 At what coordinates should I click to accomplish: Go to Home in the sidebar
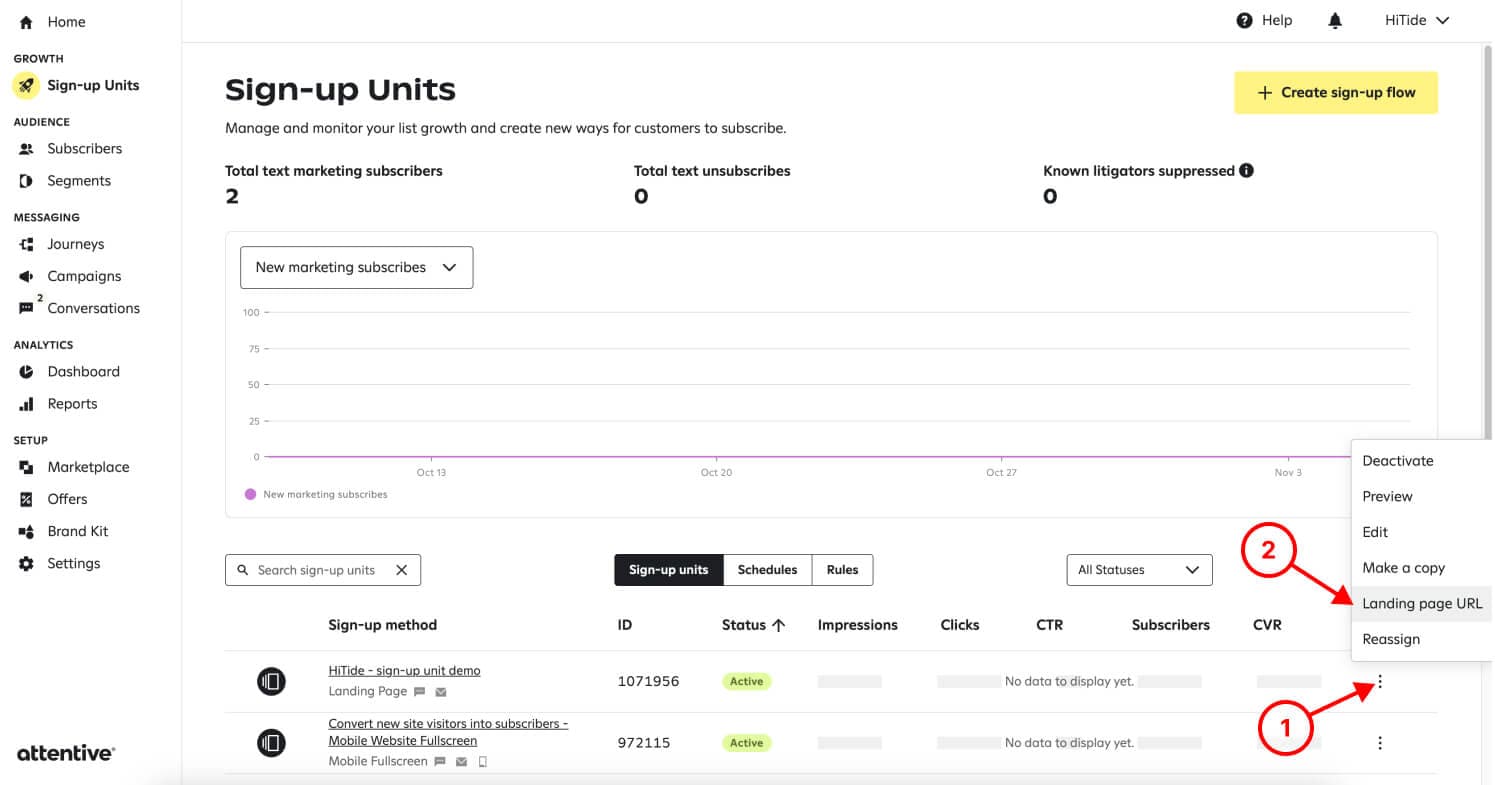tap(52, 21)
